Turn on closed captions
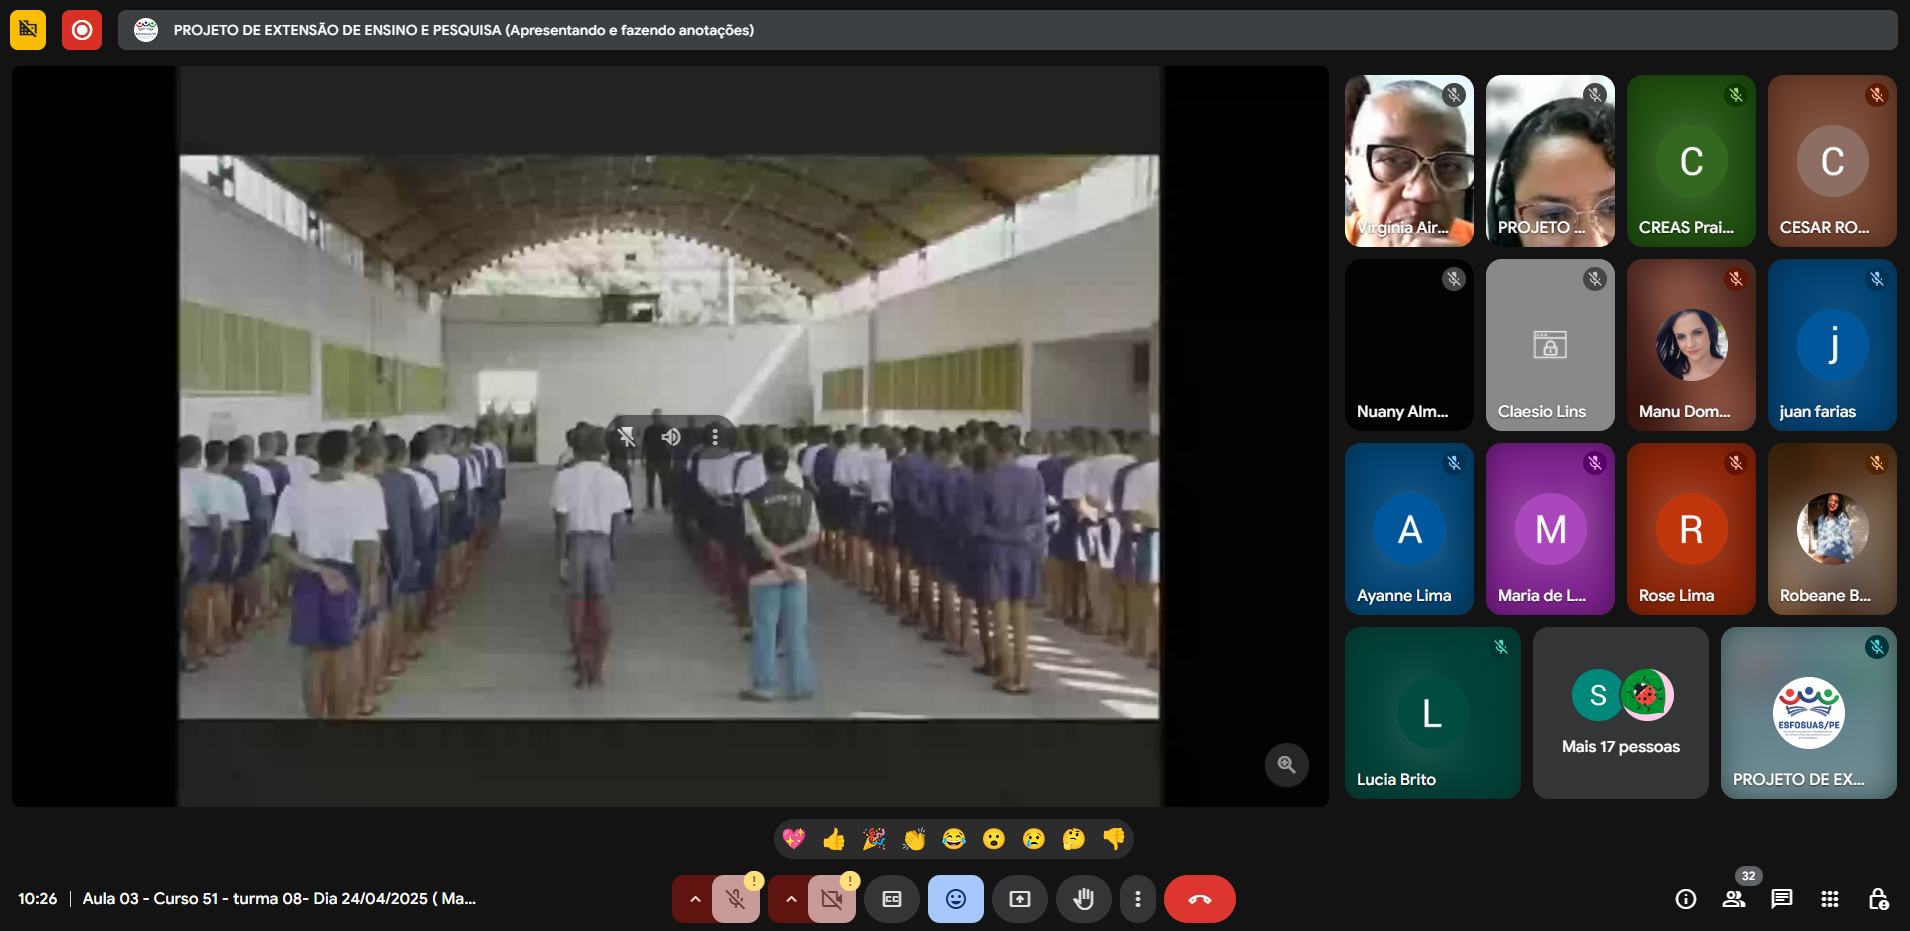1910x931 pixels. tap(891, 899)
